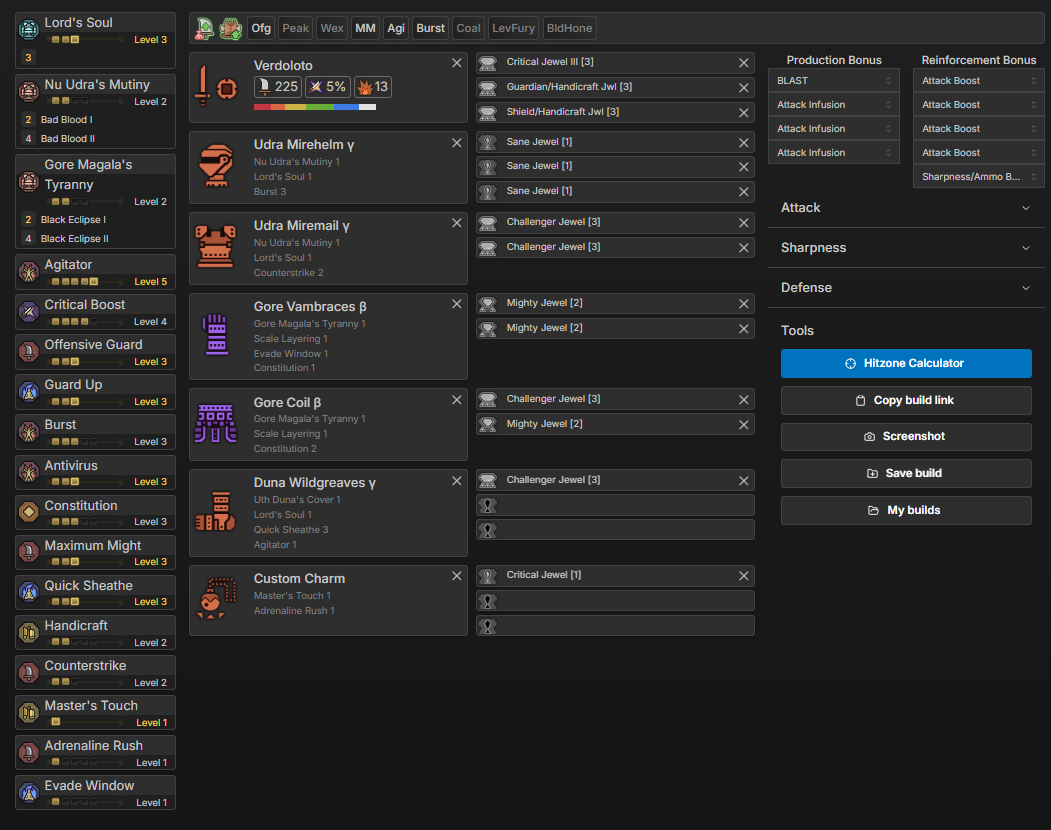
Task: Toggle the Peak buff
Action: pyautogui.click(x=295, y=28)
